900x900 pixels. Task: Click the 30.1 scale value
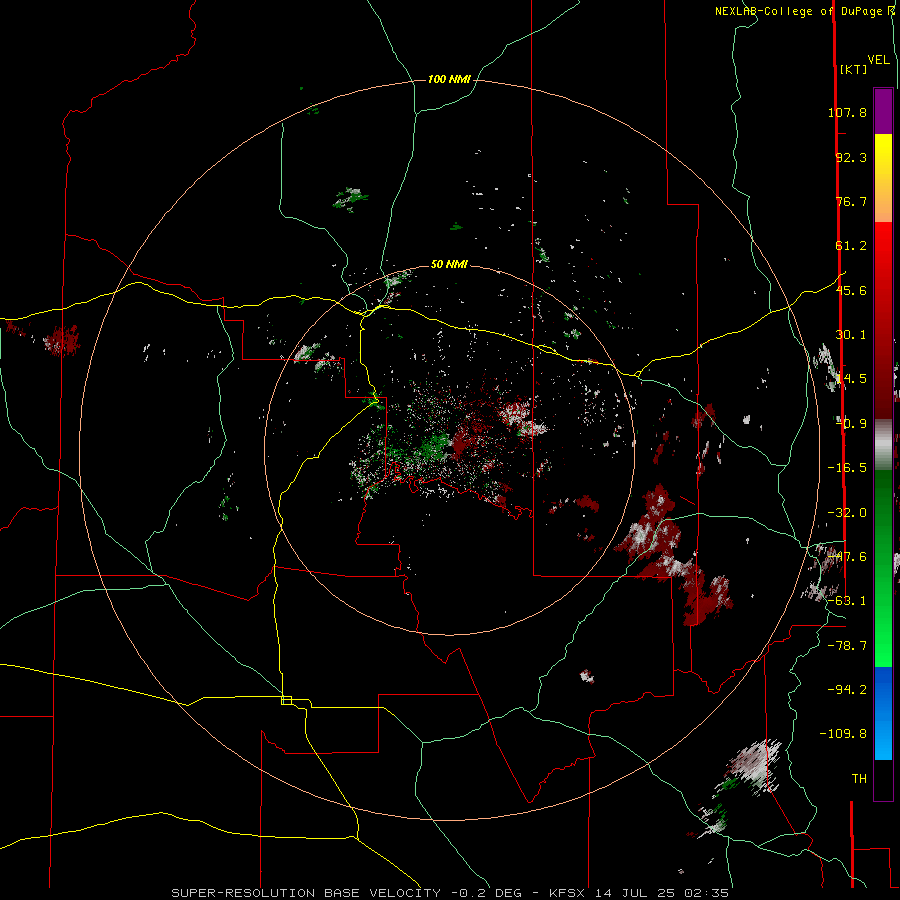[851, 335]
